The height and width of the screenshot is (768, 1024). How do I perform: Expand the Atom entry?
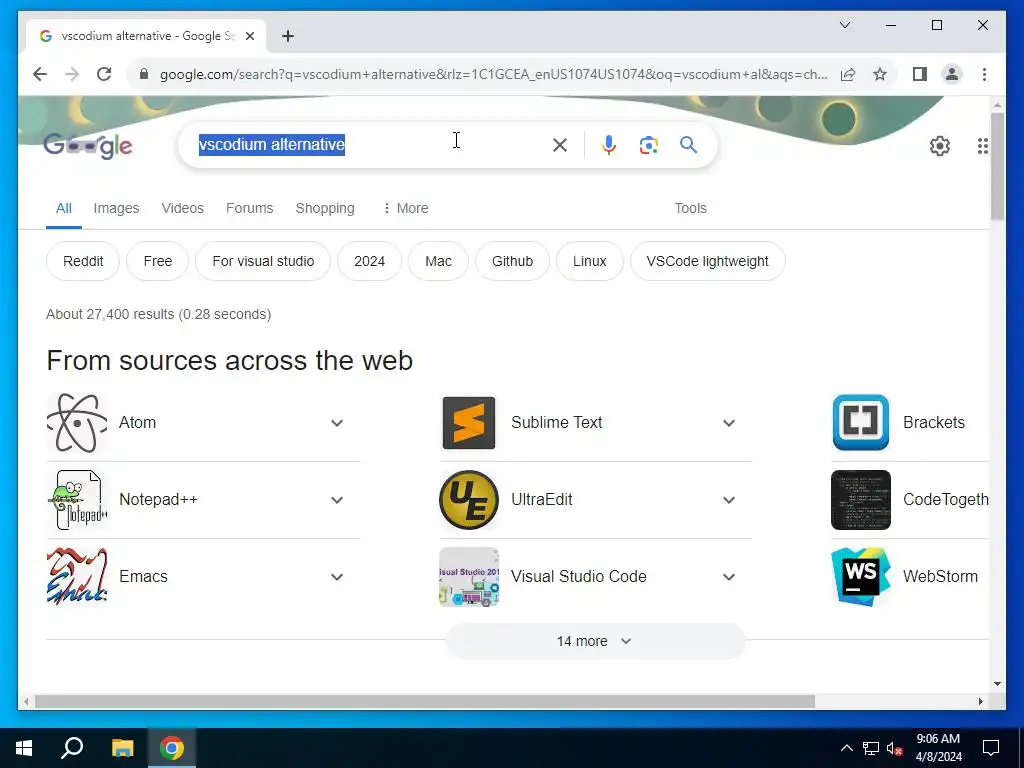pos(337,423)
